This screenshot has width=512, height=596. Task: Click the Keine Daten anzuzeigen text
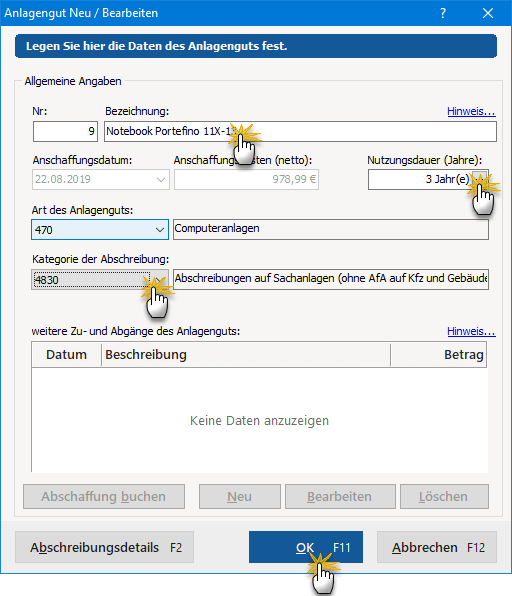(259, 421)
